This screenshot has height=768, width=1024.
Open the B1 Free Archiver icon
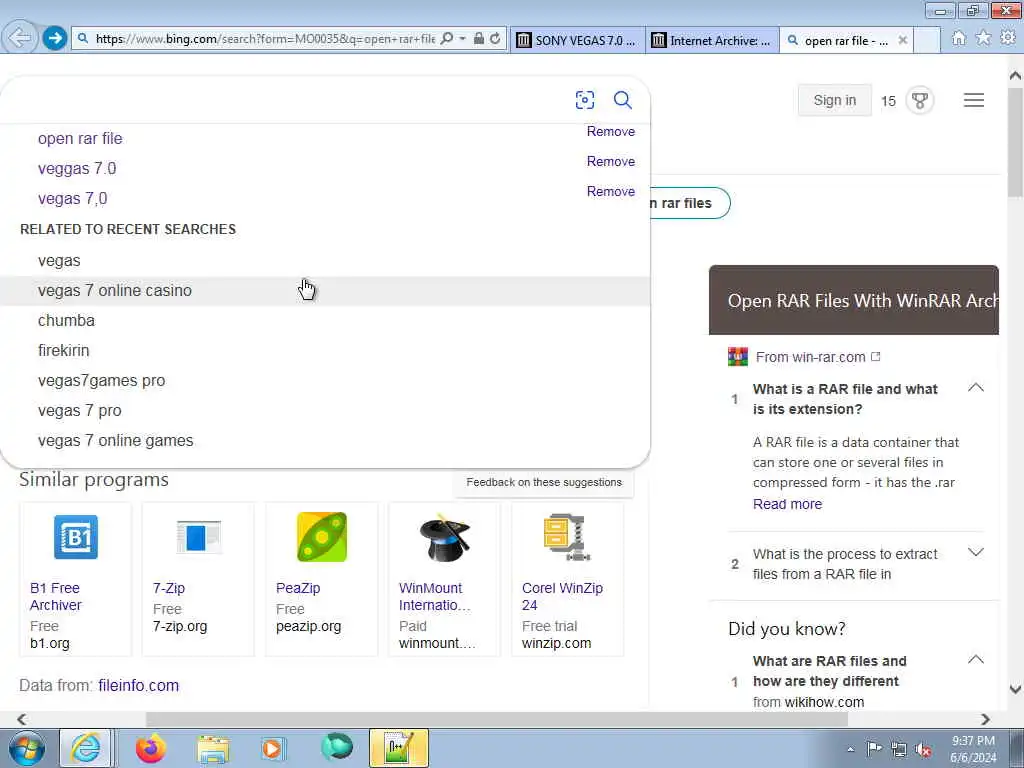pyautogui.click(x=76, y=537)
